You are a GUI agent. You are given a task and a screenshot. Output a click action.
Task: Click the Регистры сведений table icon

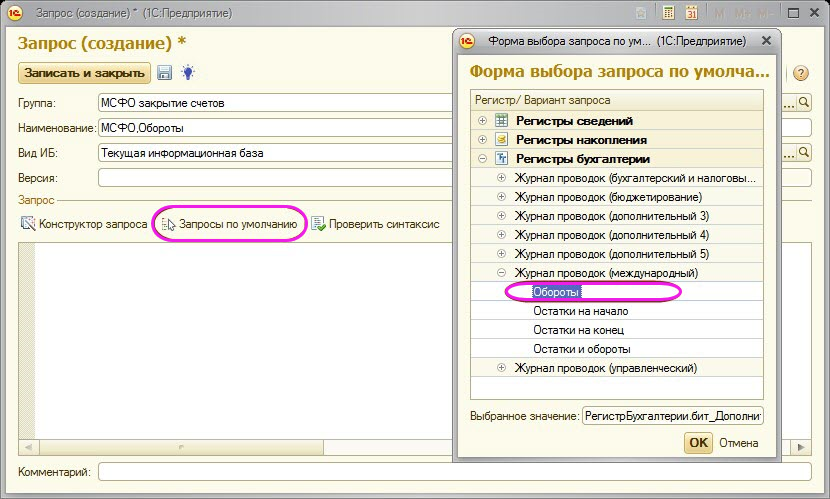pos(502,121)
